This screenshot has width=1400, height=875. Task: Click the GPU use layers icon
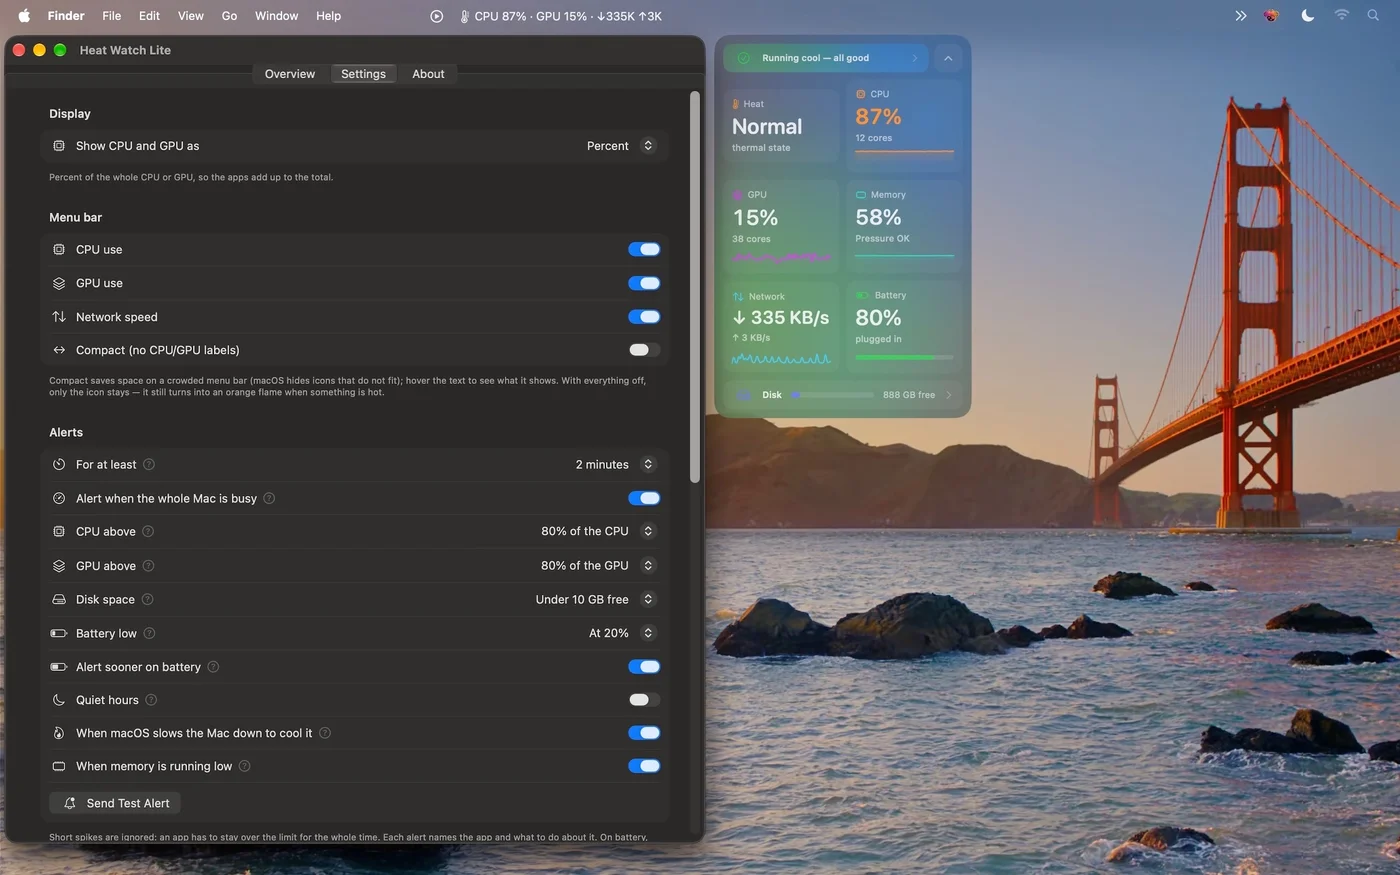pyautogui.click(x=59, y=283)
